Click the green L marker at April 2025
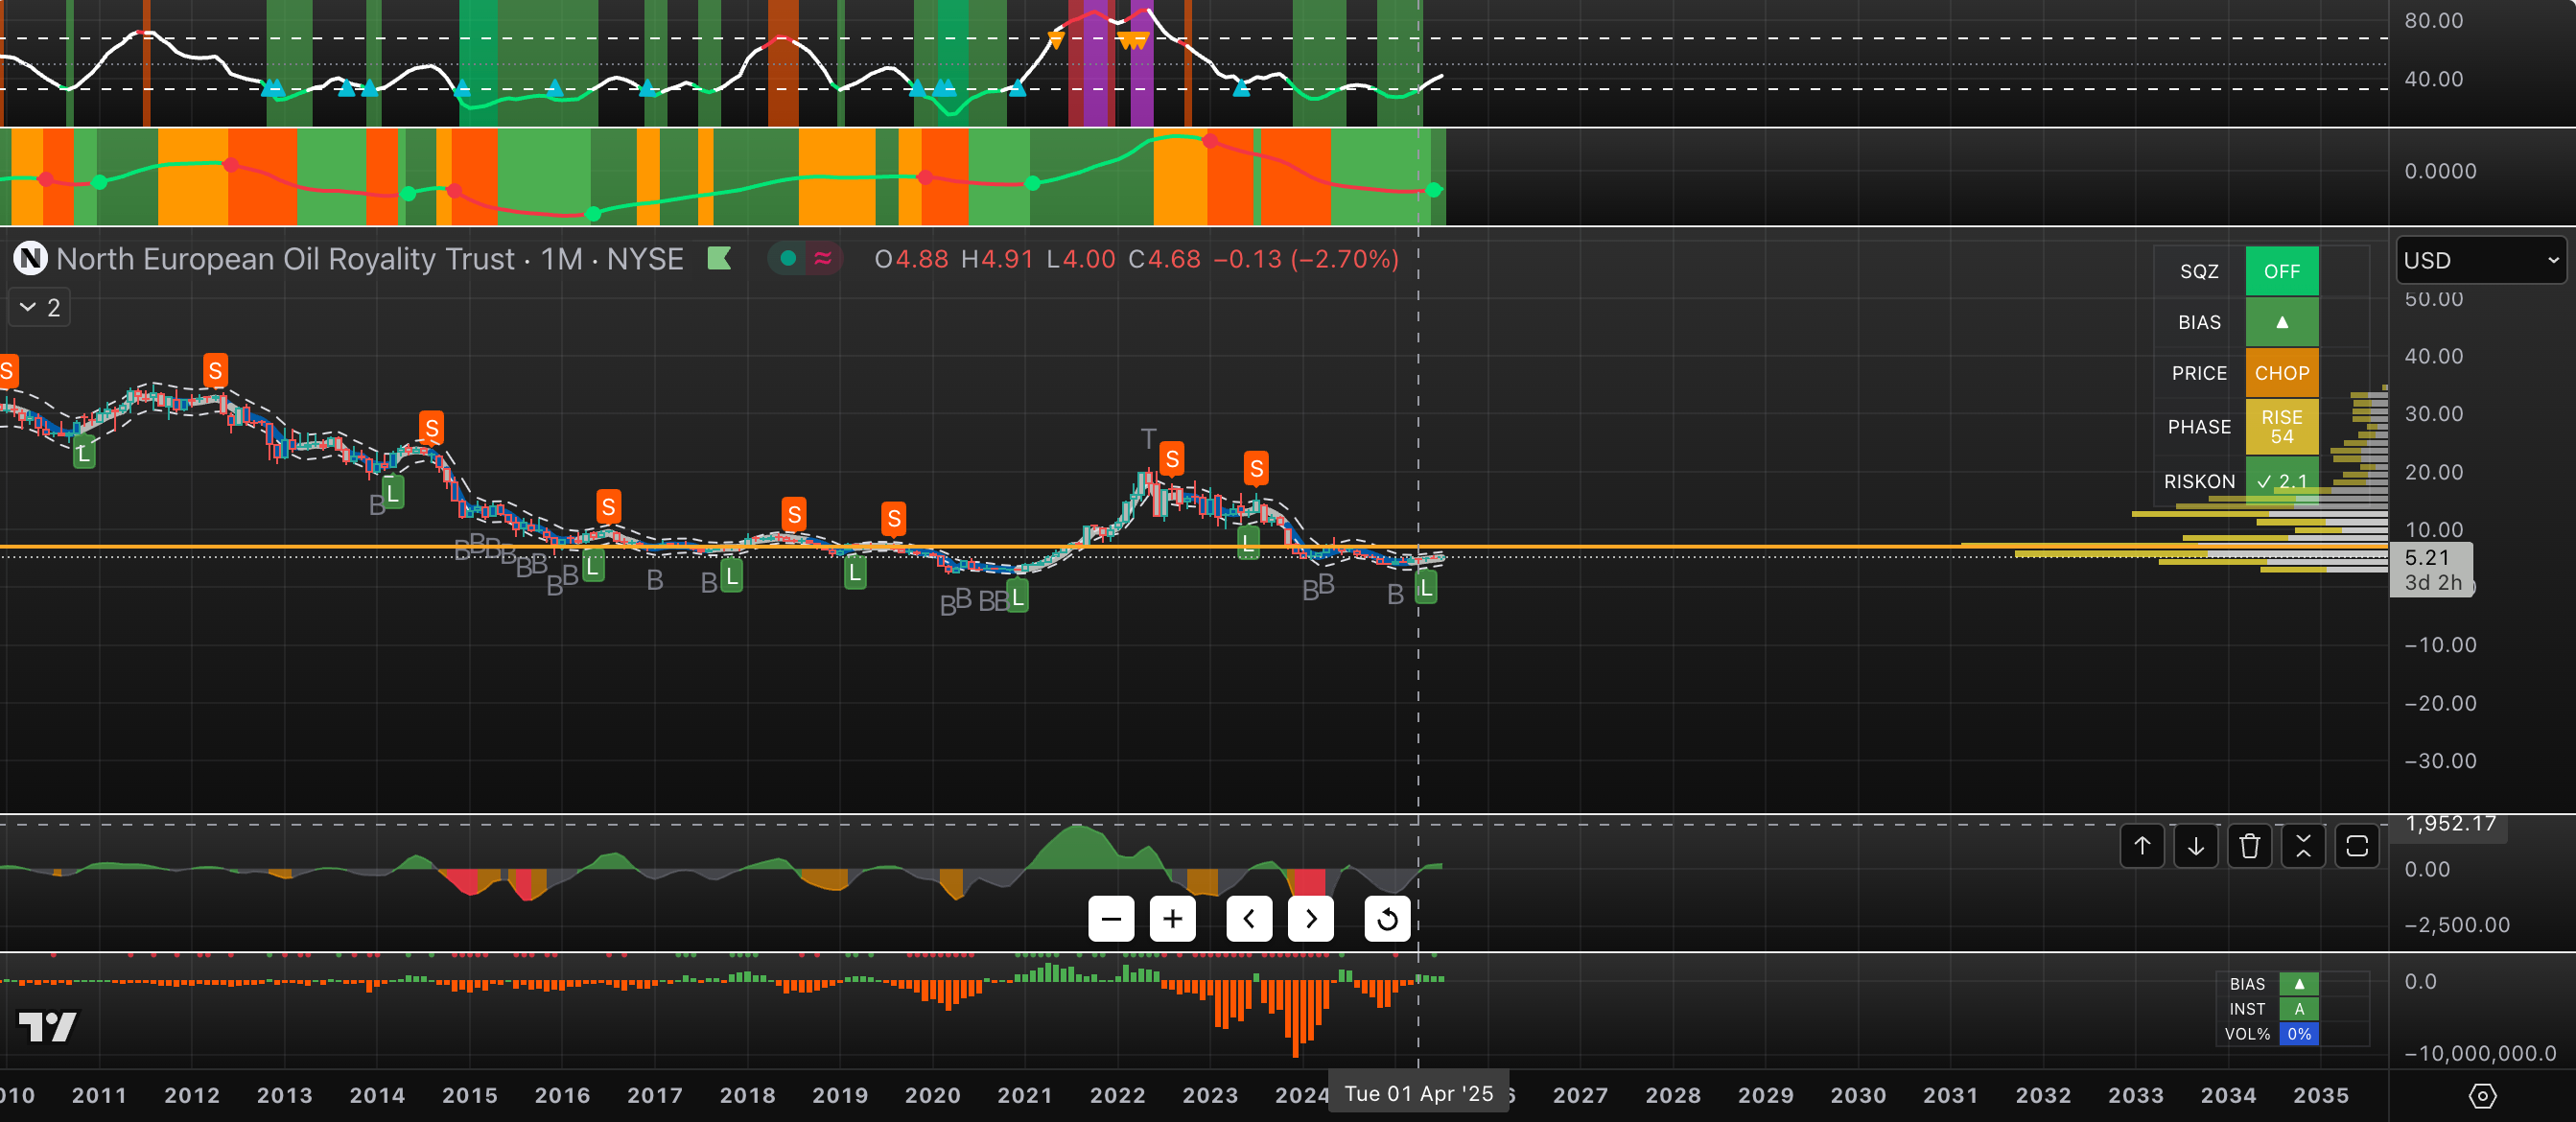 [1426, 588]
